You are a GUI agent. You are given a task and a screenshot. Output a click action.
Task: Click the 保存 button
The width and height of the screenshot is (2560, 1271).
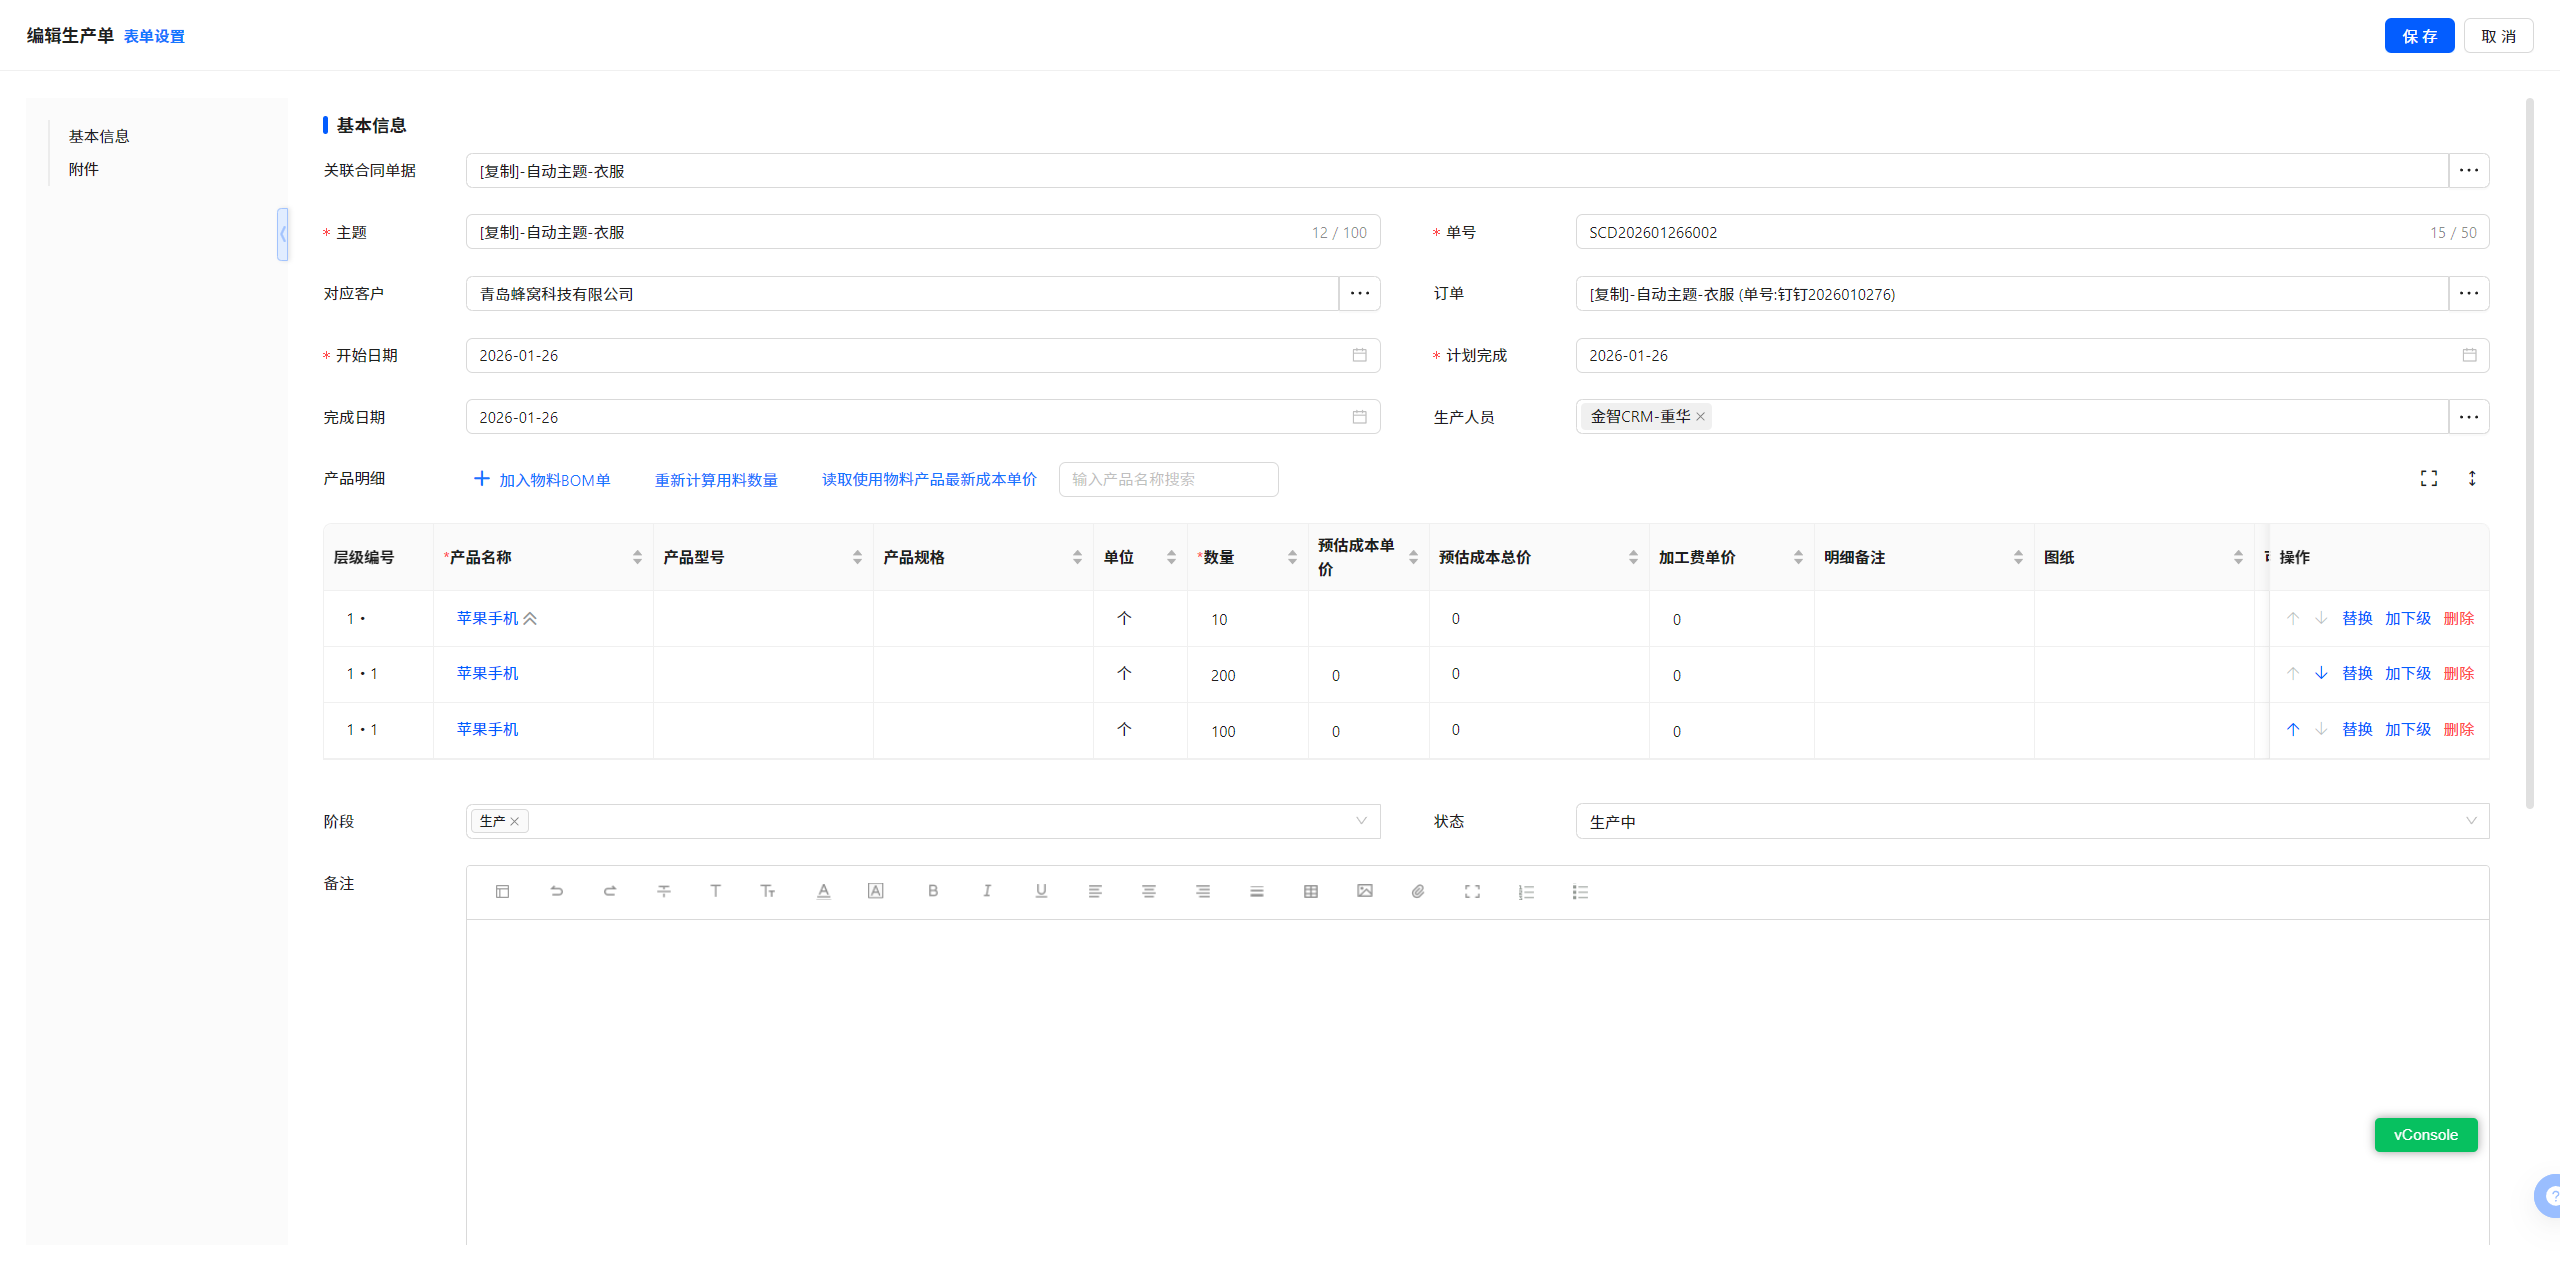coord(2418,37)
